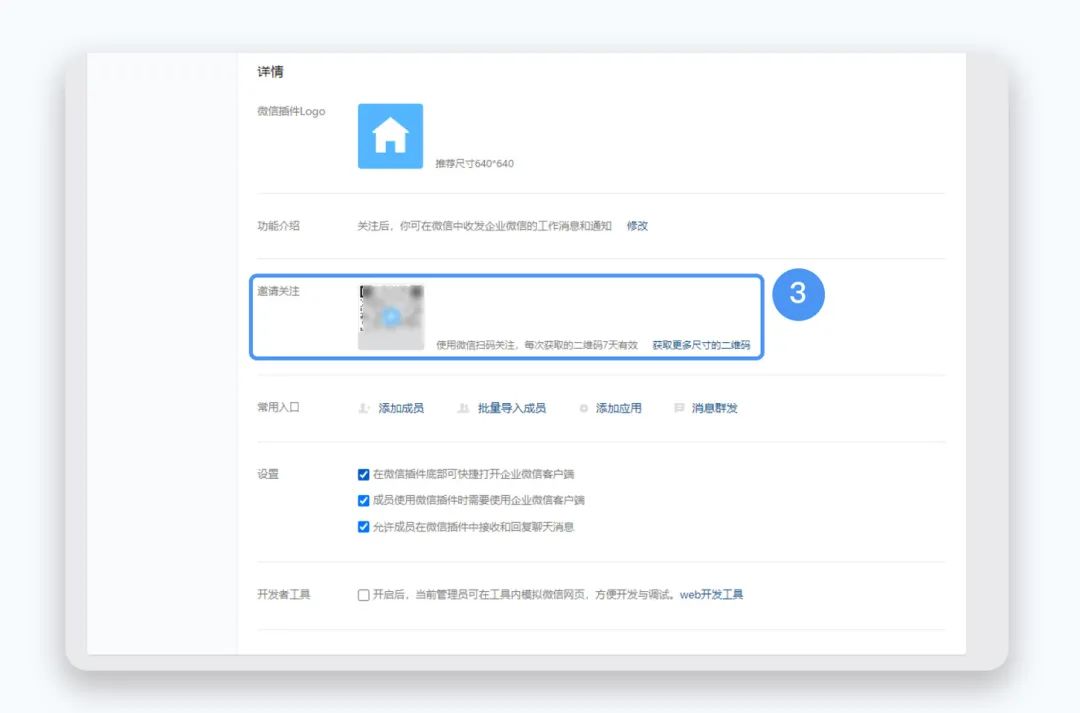Enable the 开发者工具 checkbox
The width and height of the screenshot is (1080, 713).
[x=364, y=595]
